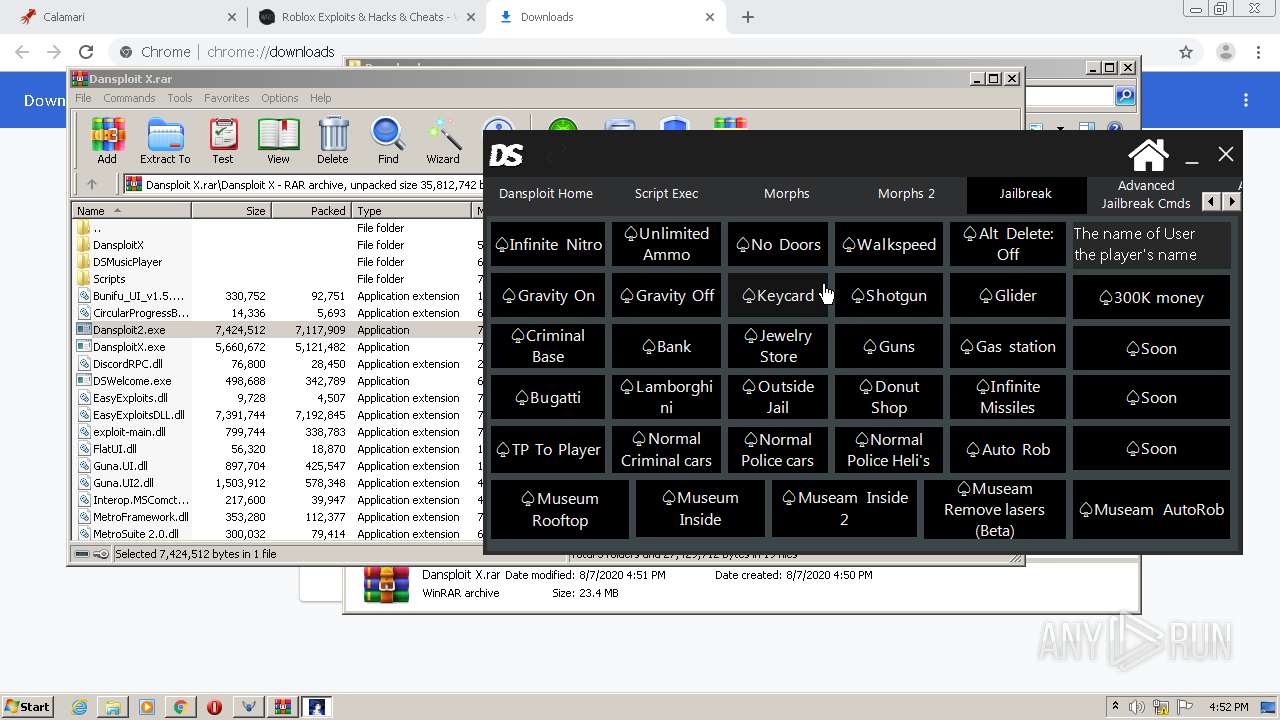This screenshot has width=1280, height=720.
Task: Open a new Chrome tab
Action: click(x=748, y=17)
